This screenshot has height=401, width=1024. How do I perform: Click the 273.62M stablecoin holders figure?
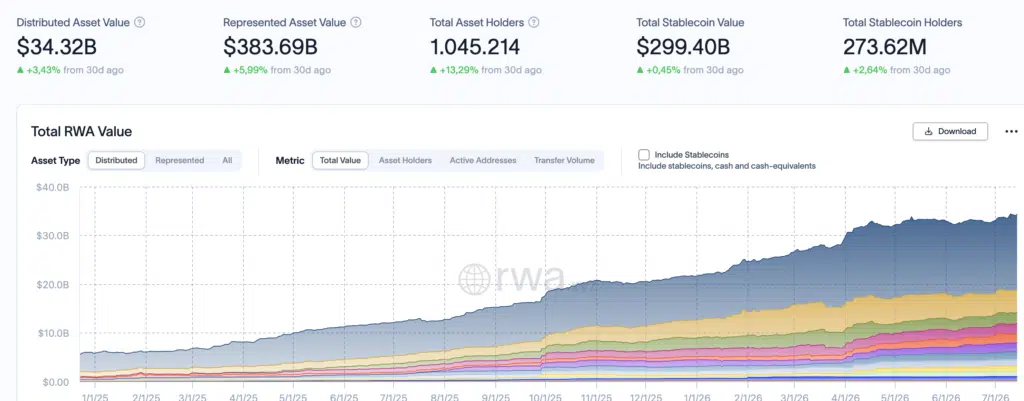(x=885, y=47)
